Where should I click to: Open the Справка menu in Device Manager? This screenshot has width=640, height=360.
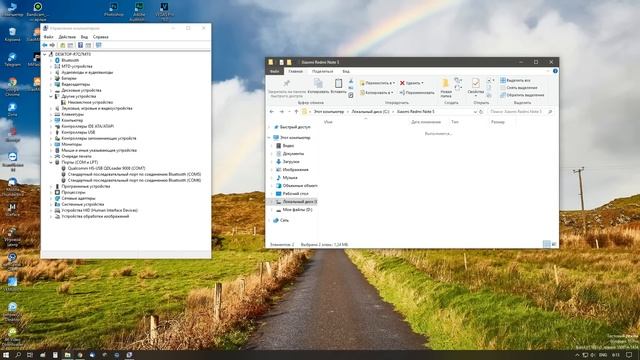point(101,37)
